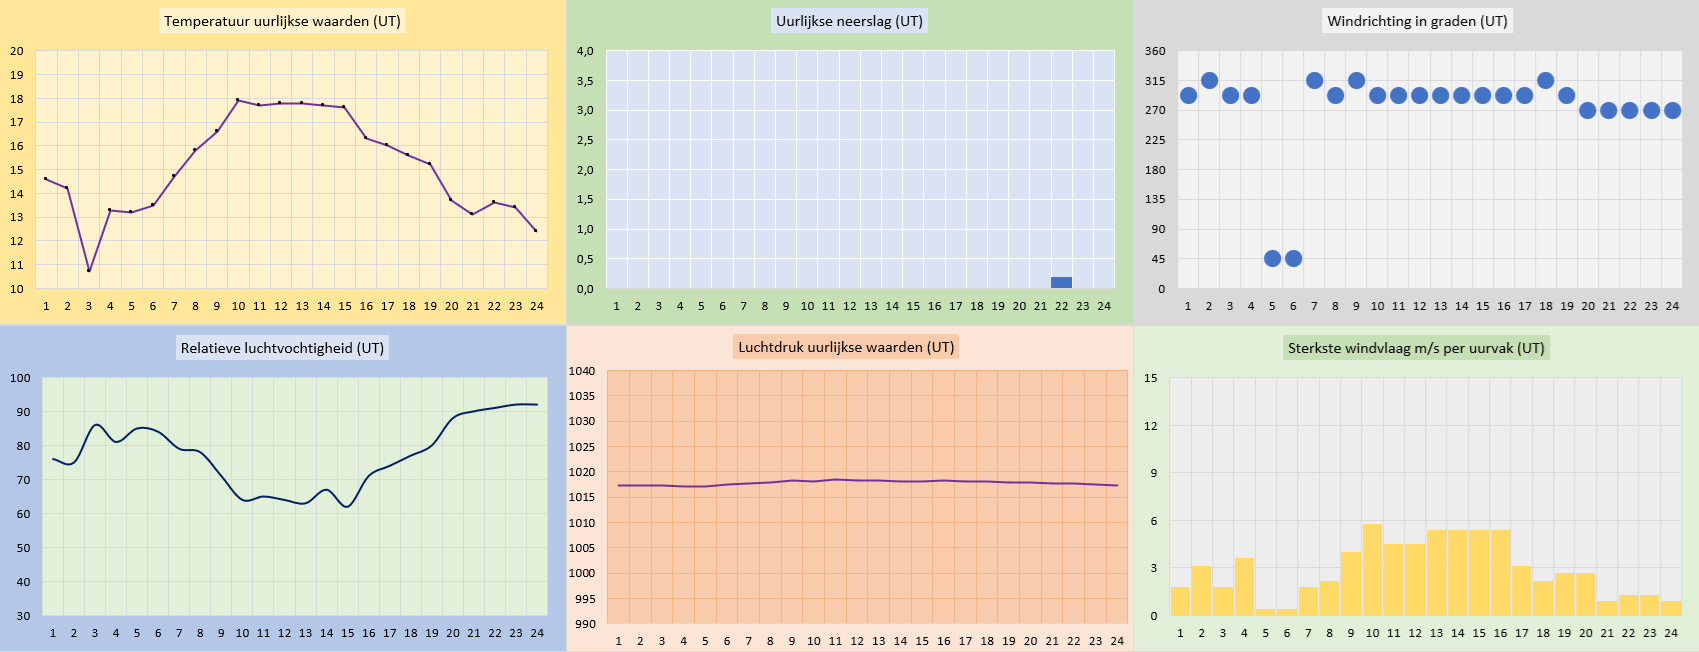Click the wind direction dot at hour 24
The image size is (1699, 652).
[x=1672, y=111]
